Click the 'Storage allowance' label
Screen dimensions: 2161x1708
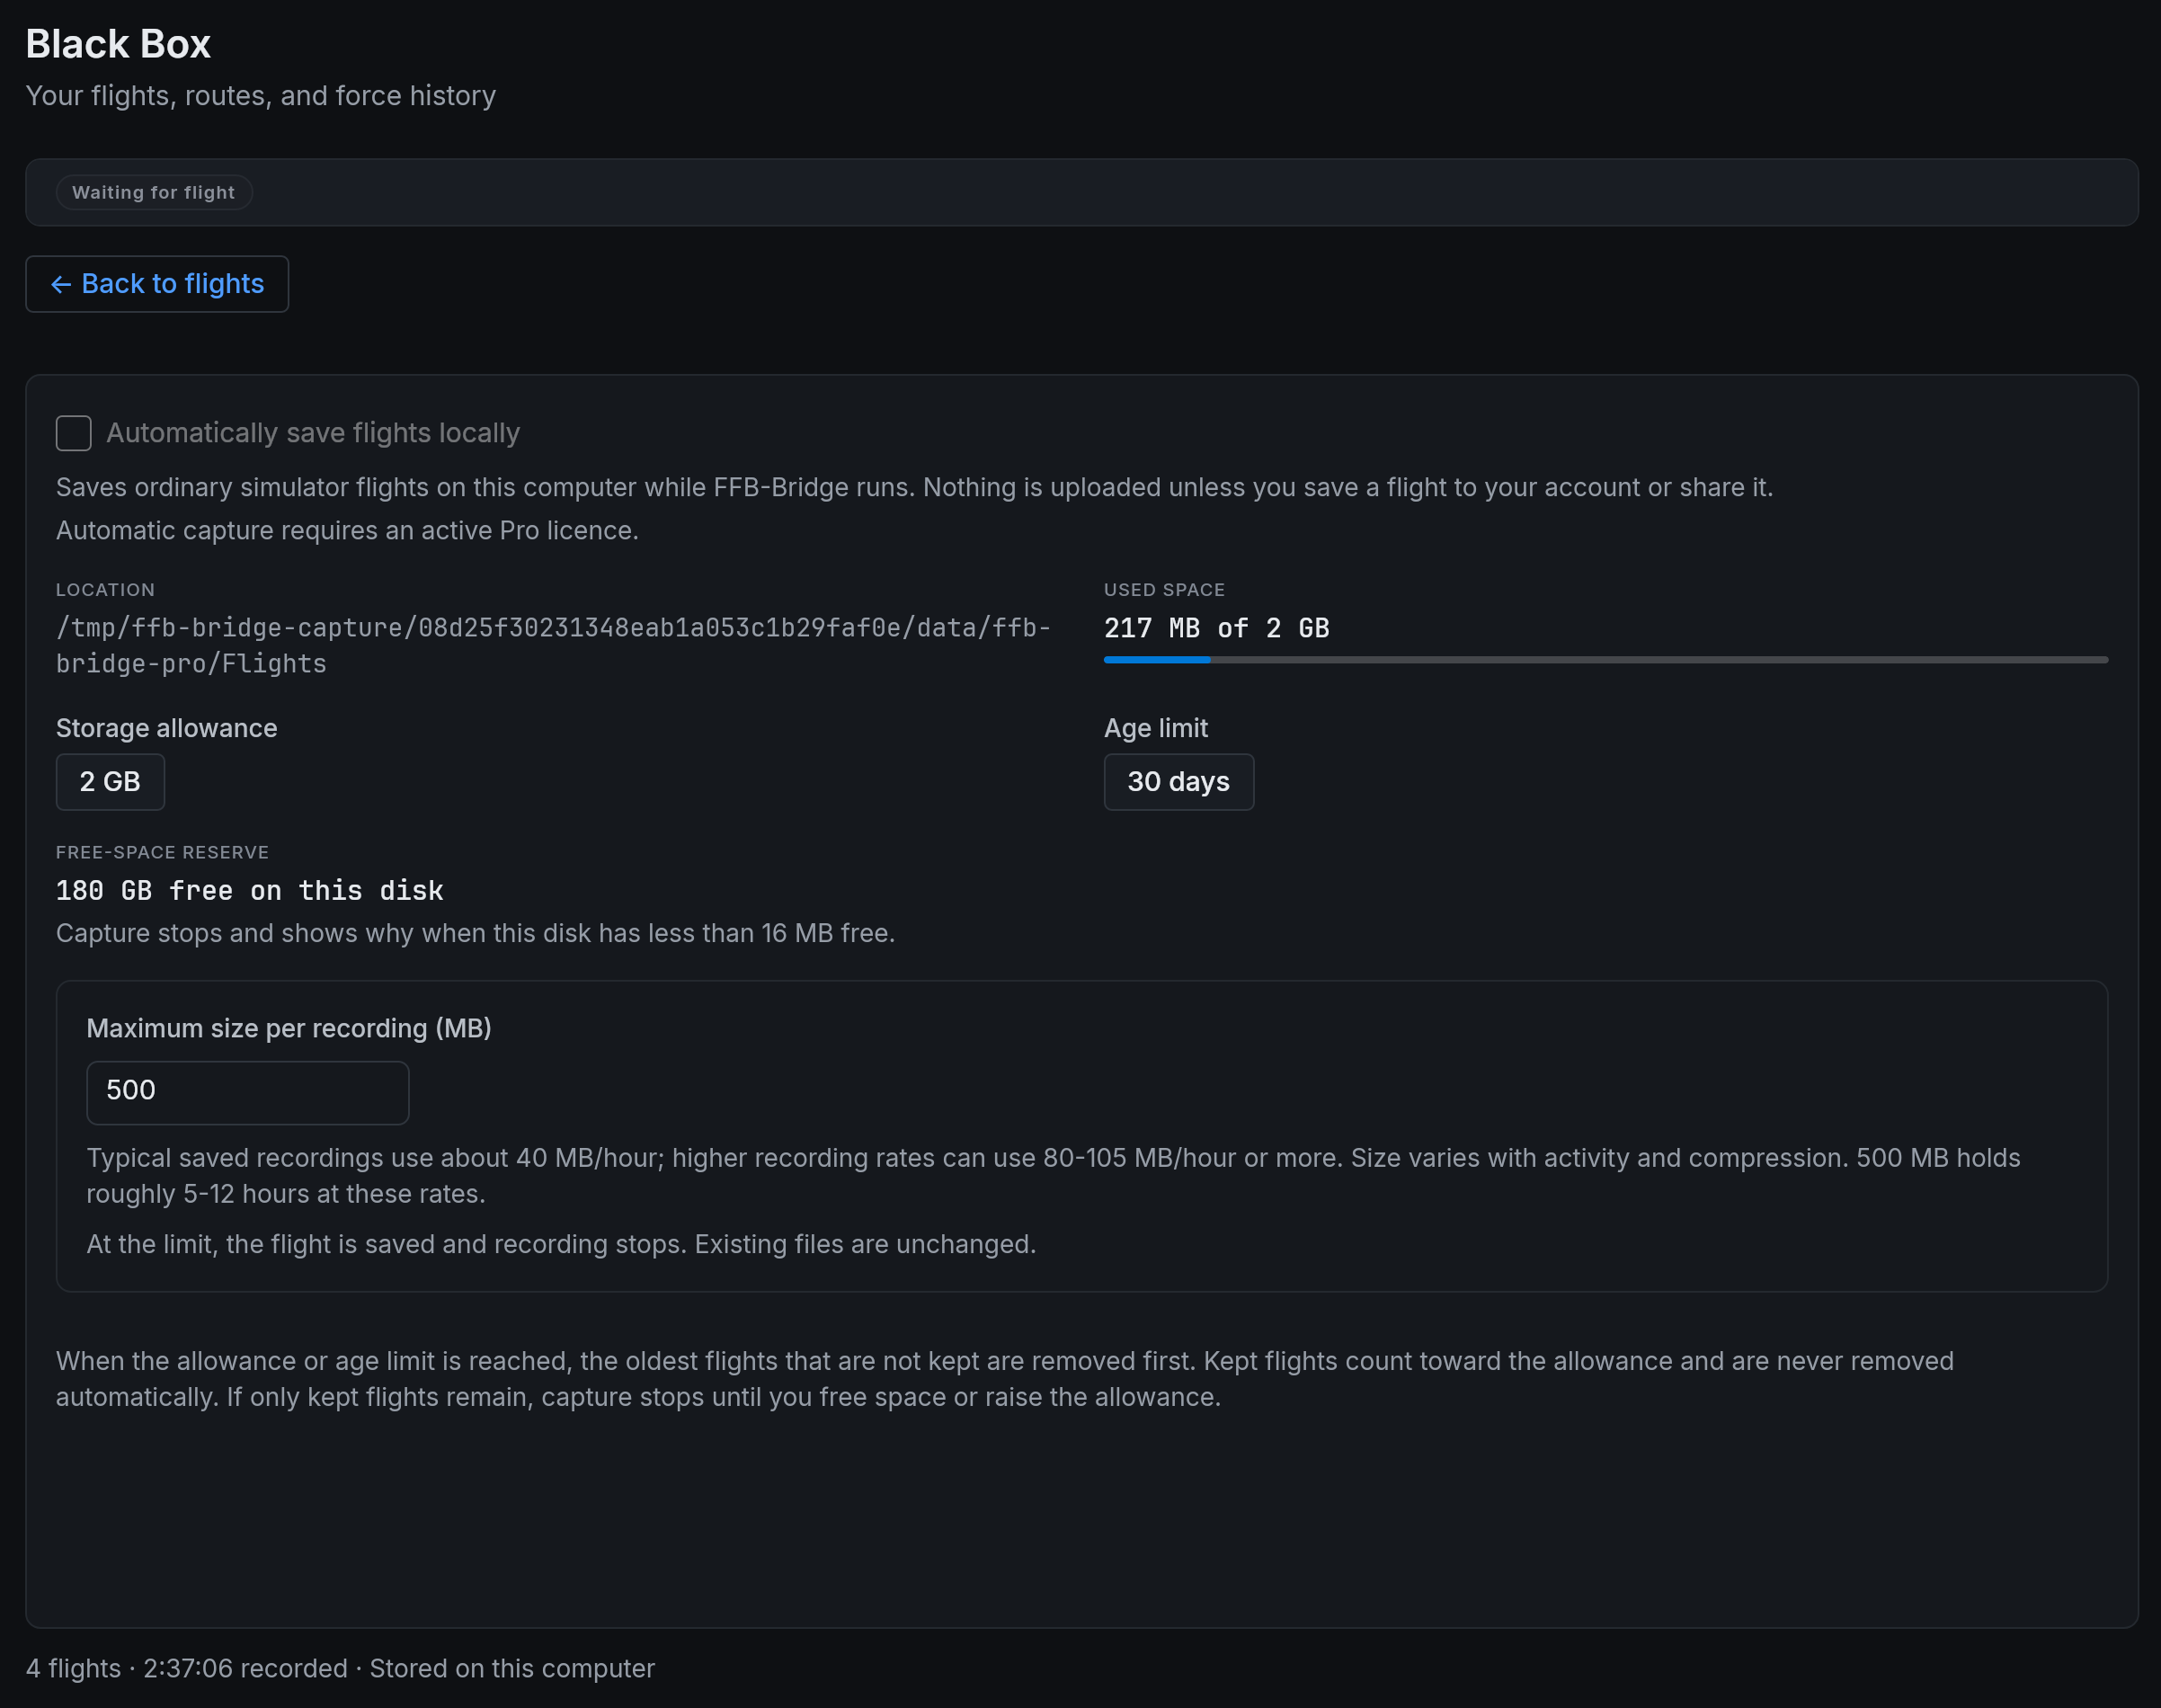click(167, 728)
